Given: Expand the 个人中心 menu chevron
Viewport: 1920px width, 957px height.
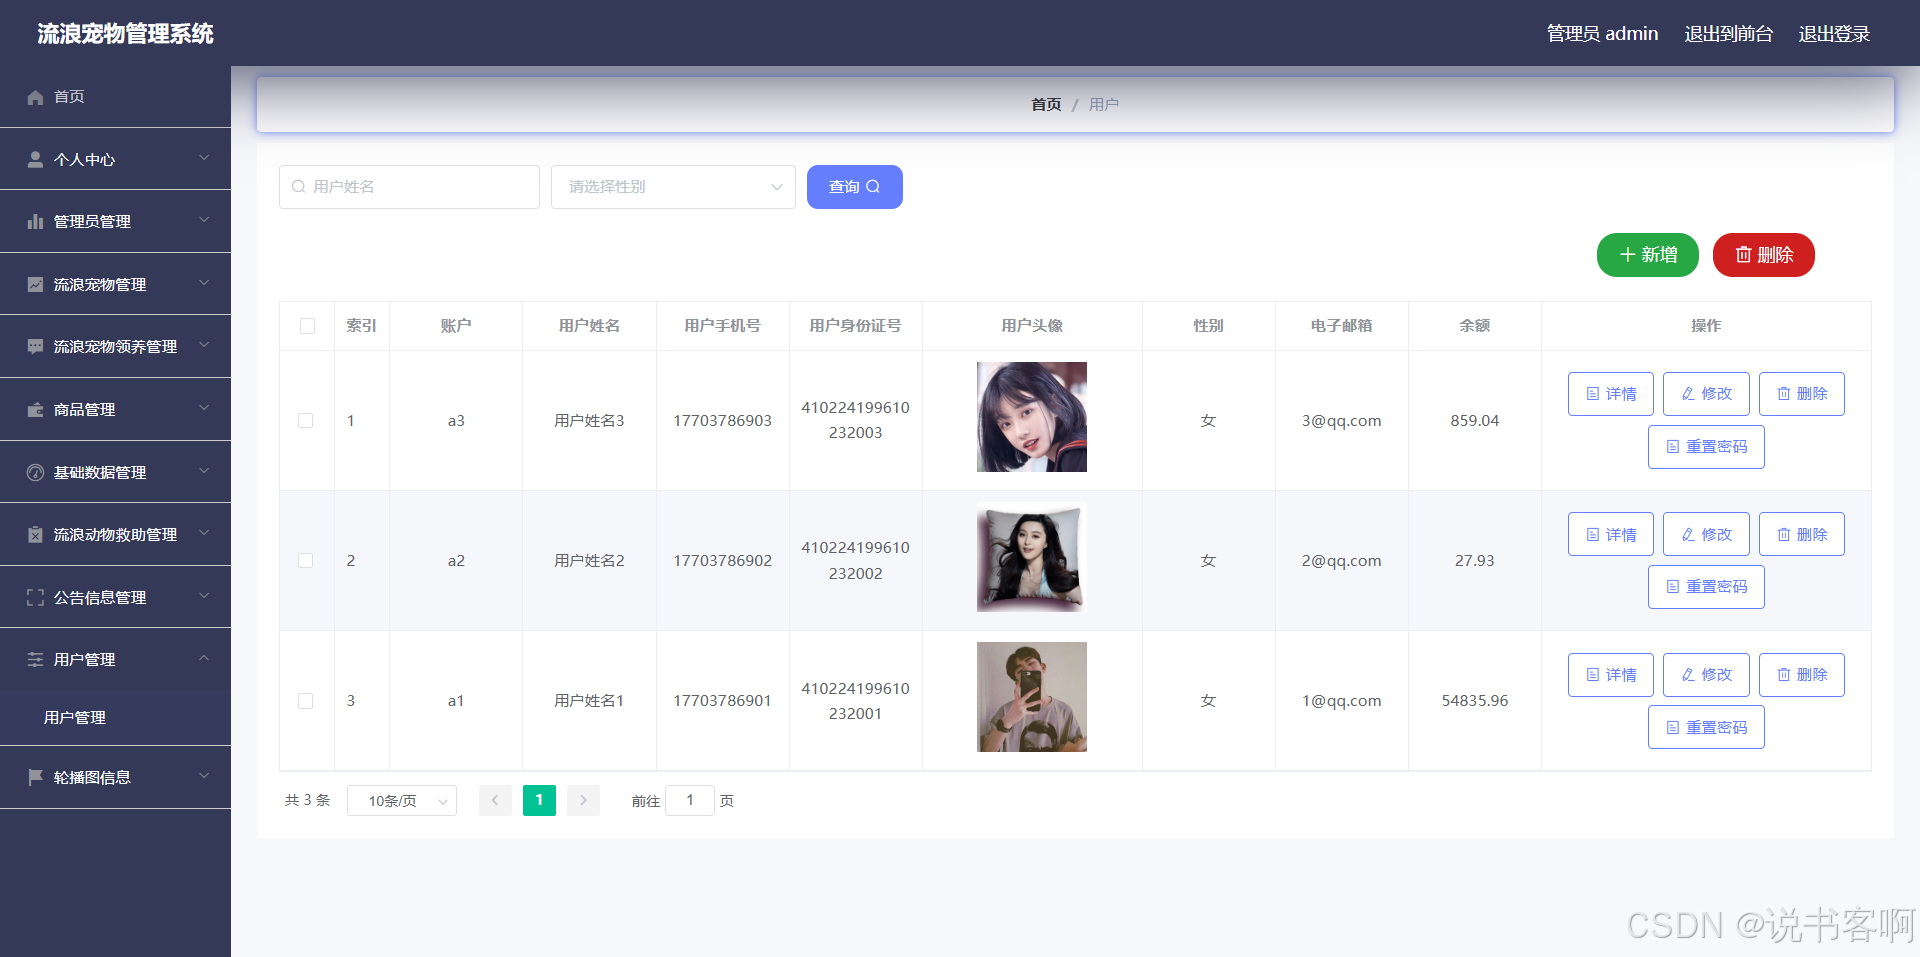Looking at the screenshot, I should pos(204,158).
